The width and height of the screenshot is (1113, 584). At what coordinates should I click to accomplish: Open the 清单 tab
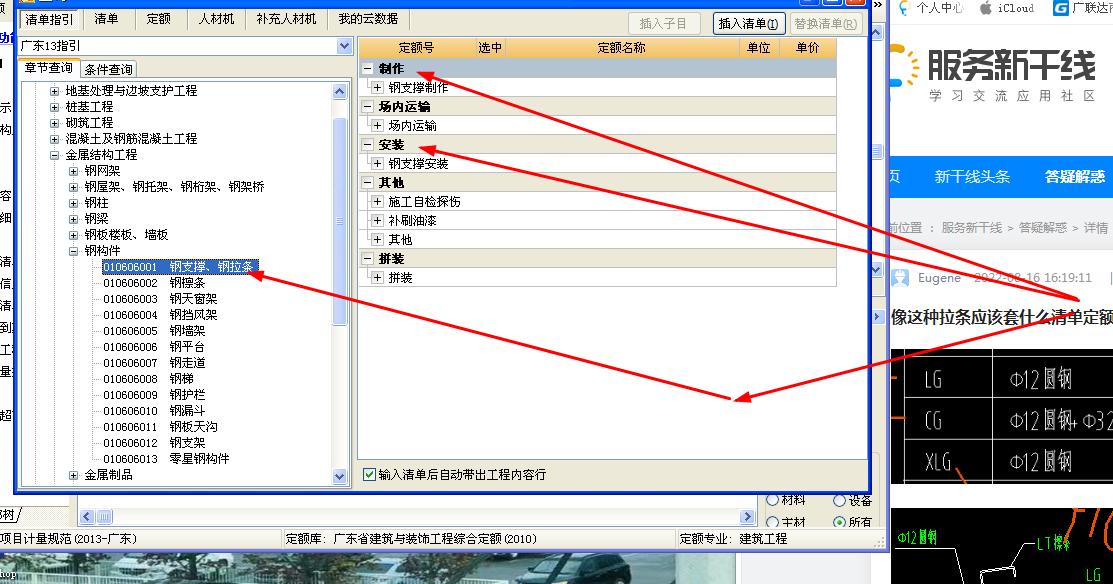106,19
